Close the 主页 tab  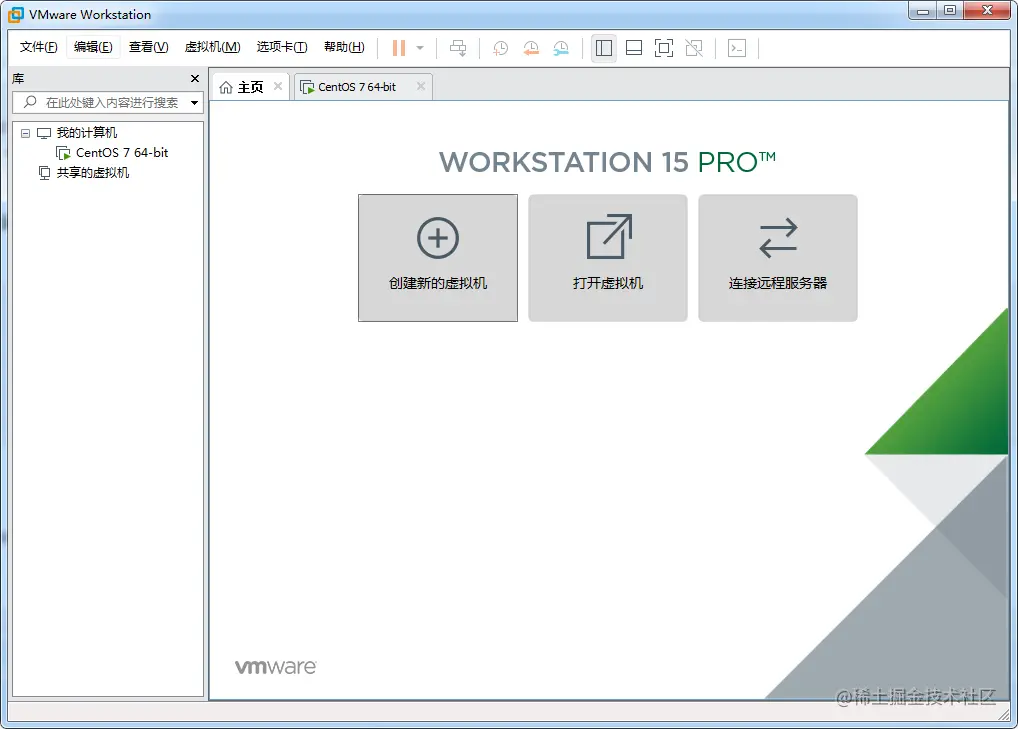(x=278, y=86)
